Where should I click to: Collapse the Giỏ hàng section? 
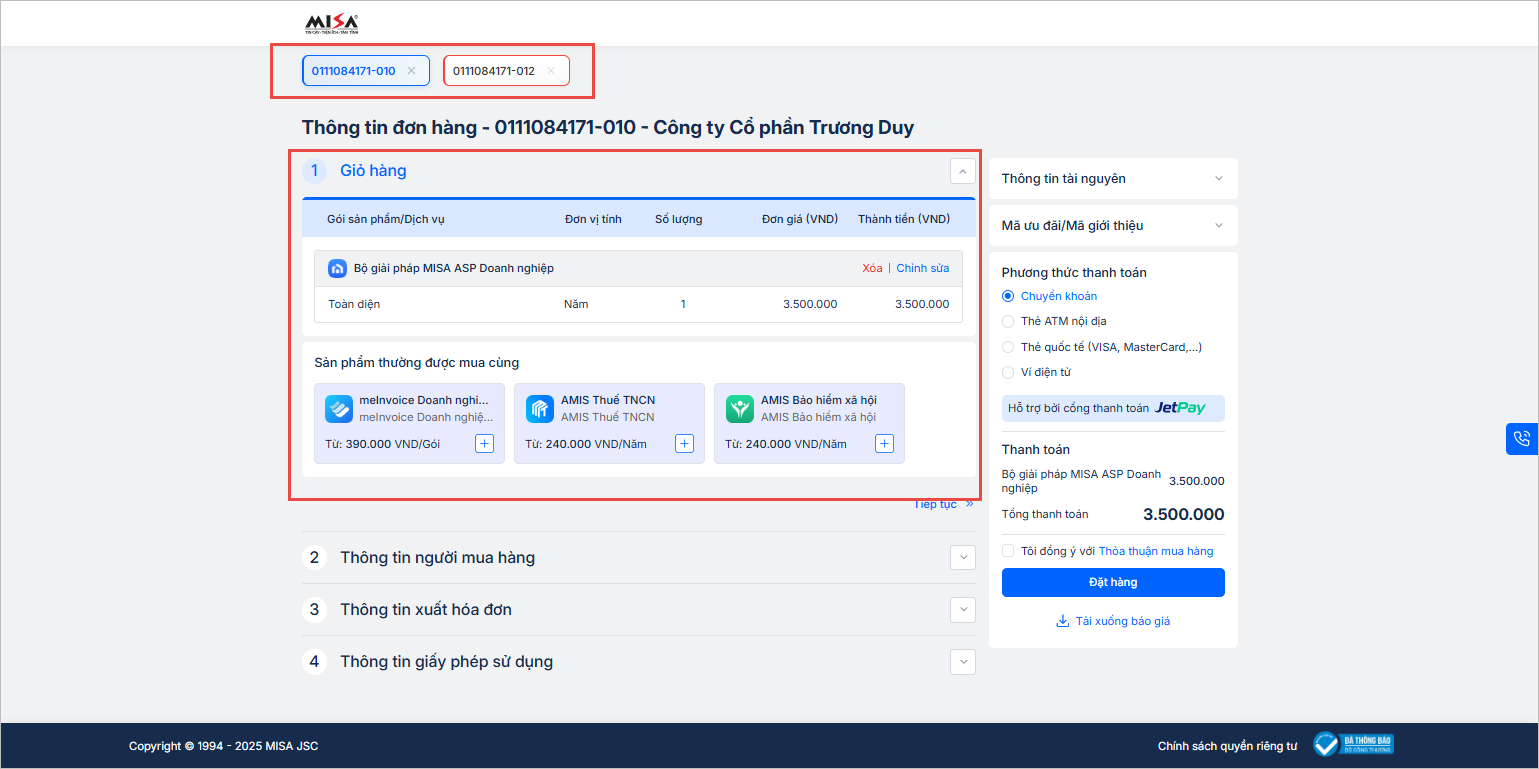962,172
